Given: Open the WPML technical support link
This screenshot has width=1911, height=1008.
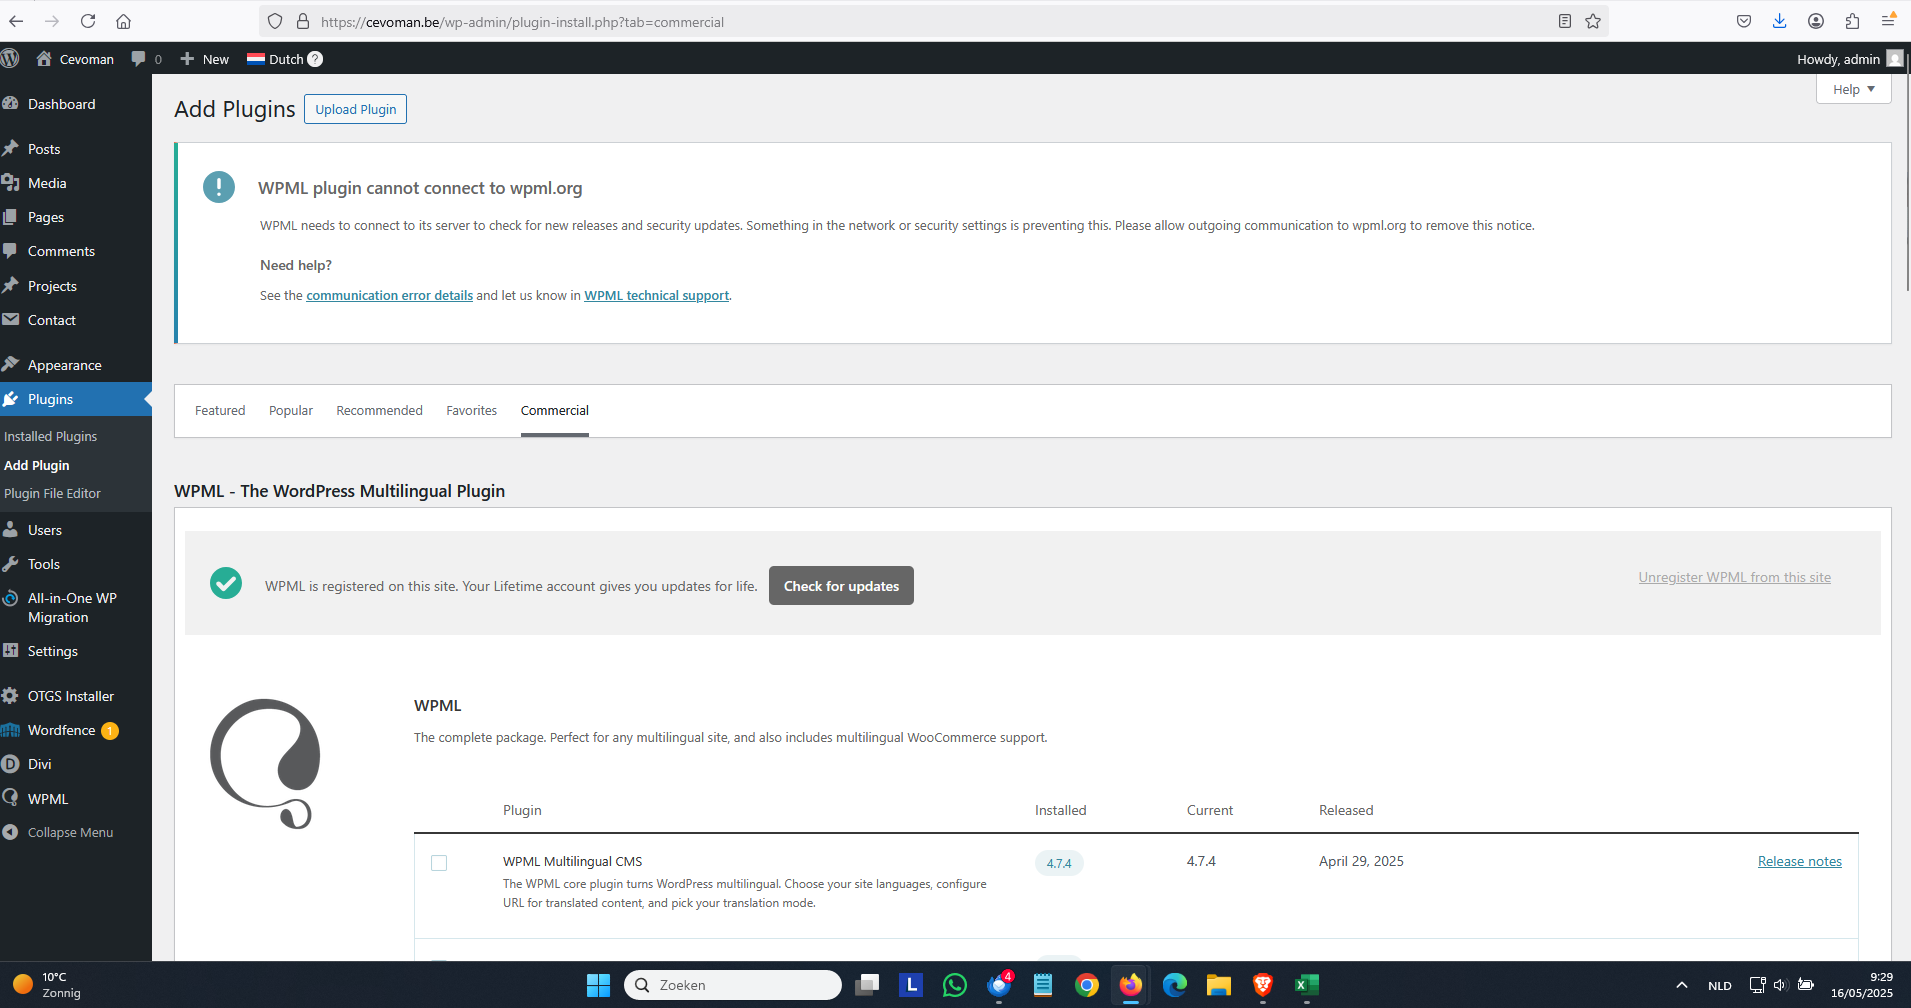Looking at the screenshot, I should 656,295.
